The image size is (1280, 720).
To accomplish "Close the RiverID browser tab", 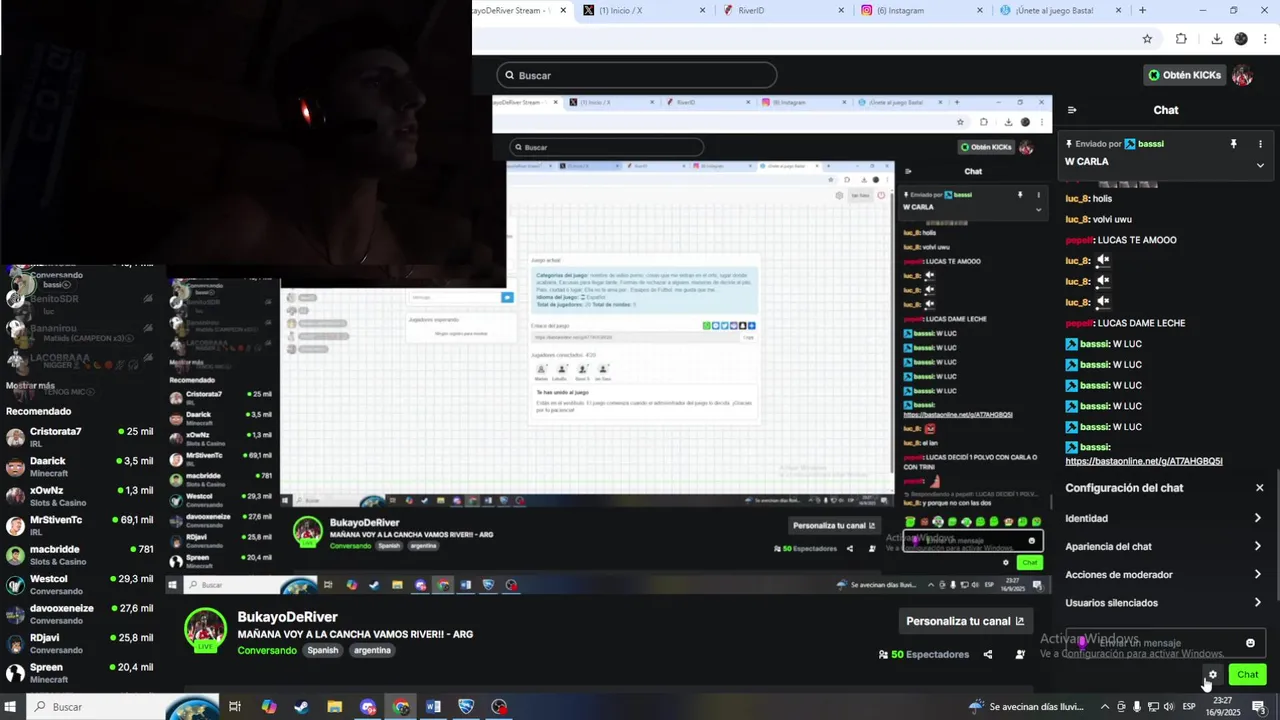I will click(841, 10).
